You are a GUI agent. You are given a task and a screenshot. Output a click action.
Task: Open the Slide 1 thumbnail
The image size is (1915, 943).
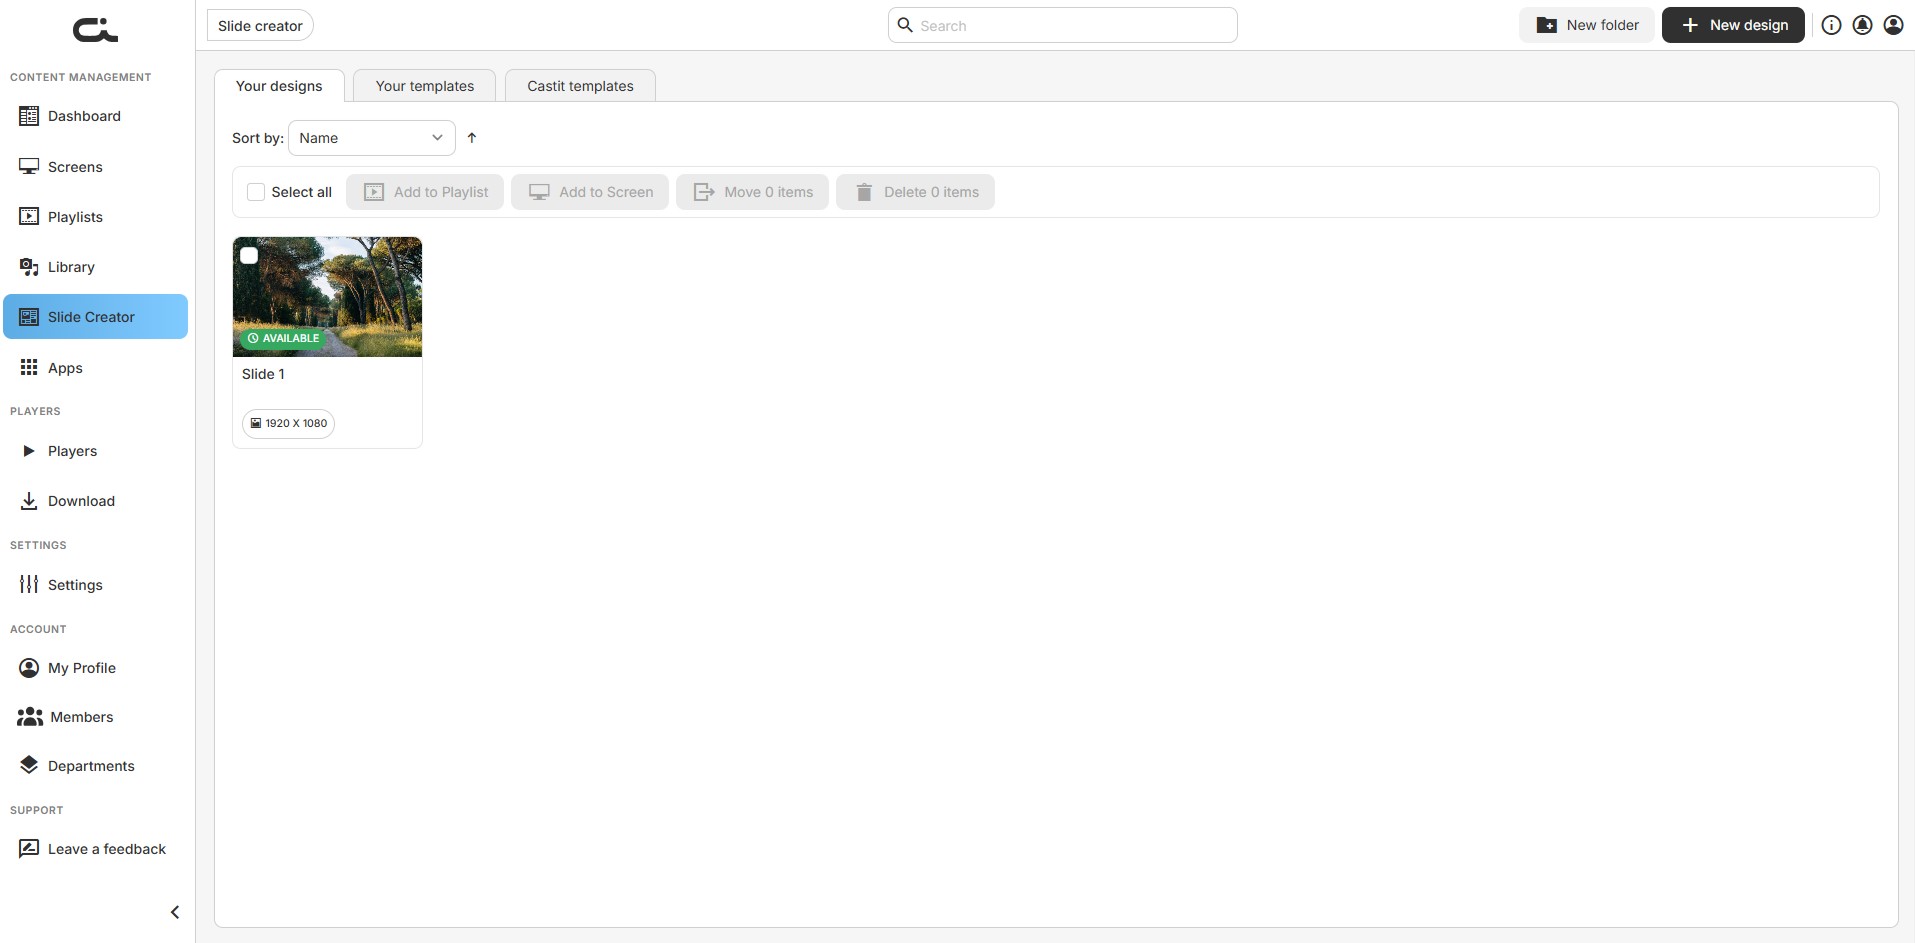pos(327,297)
